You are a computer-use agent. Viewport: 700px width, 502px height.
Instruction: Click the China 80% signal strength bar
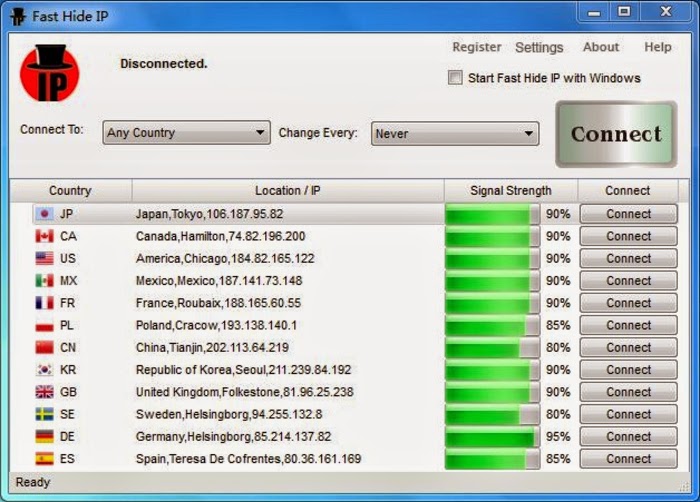[x=492, y=347]
